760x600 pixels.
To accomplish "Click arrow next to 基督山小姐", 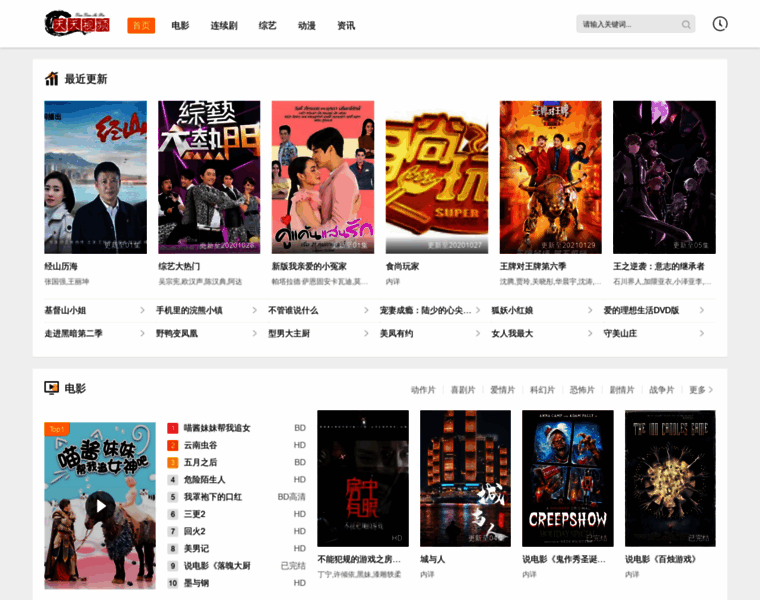I will pyautogui.click(x=141, y=311).
